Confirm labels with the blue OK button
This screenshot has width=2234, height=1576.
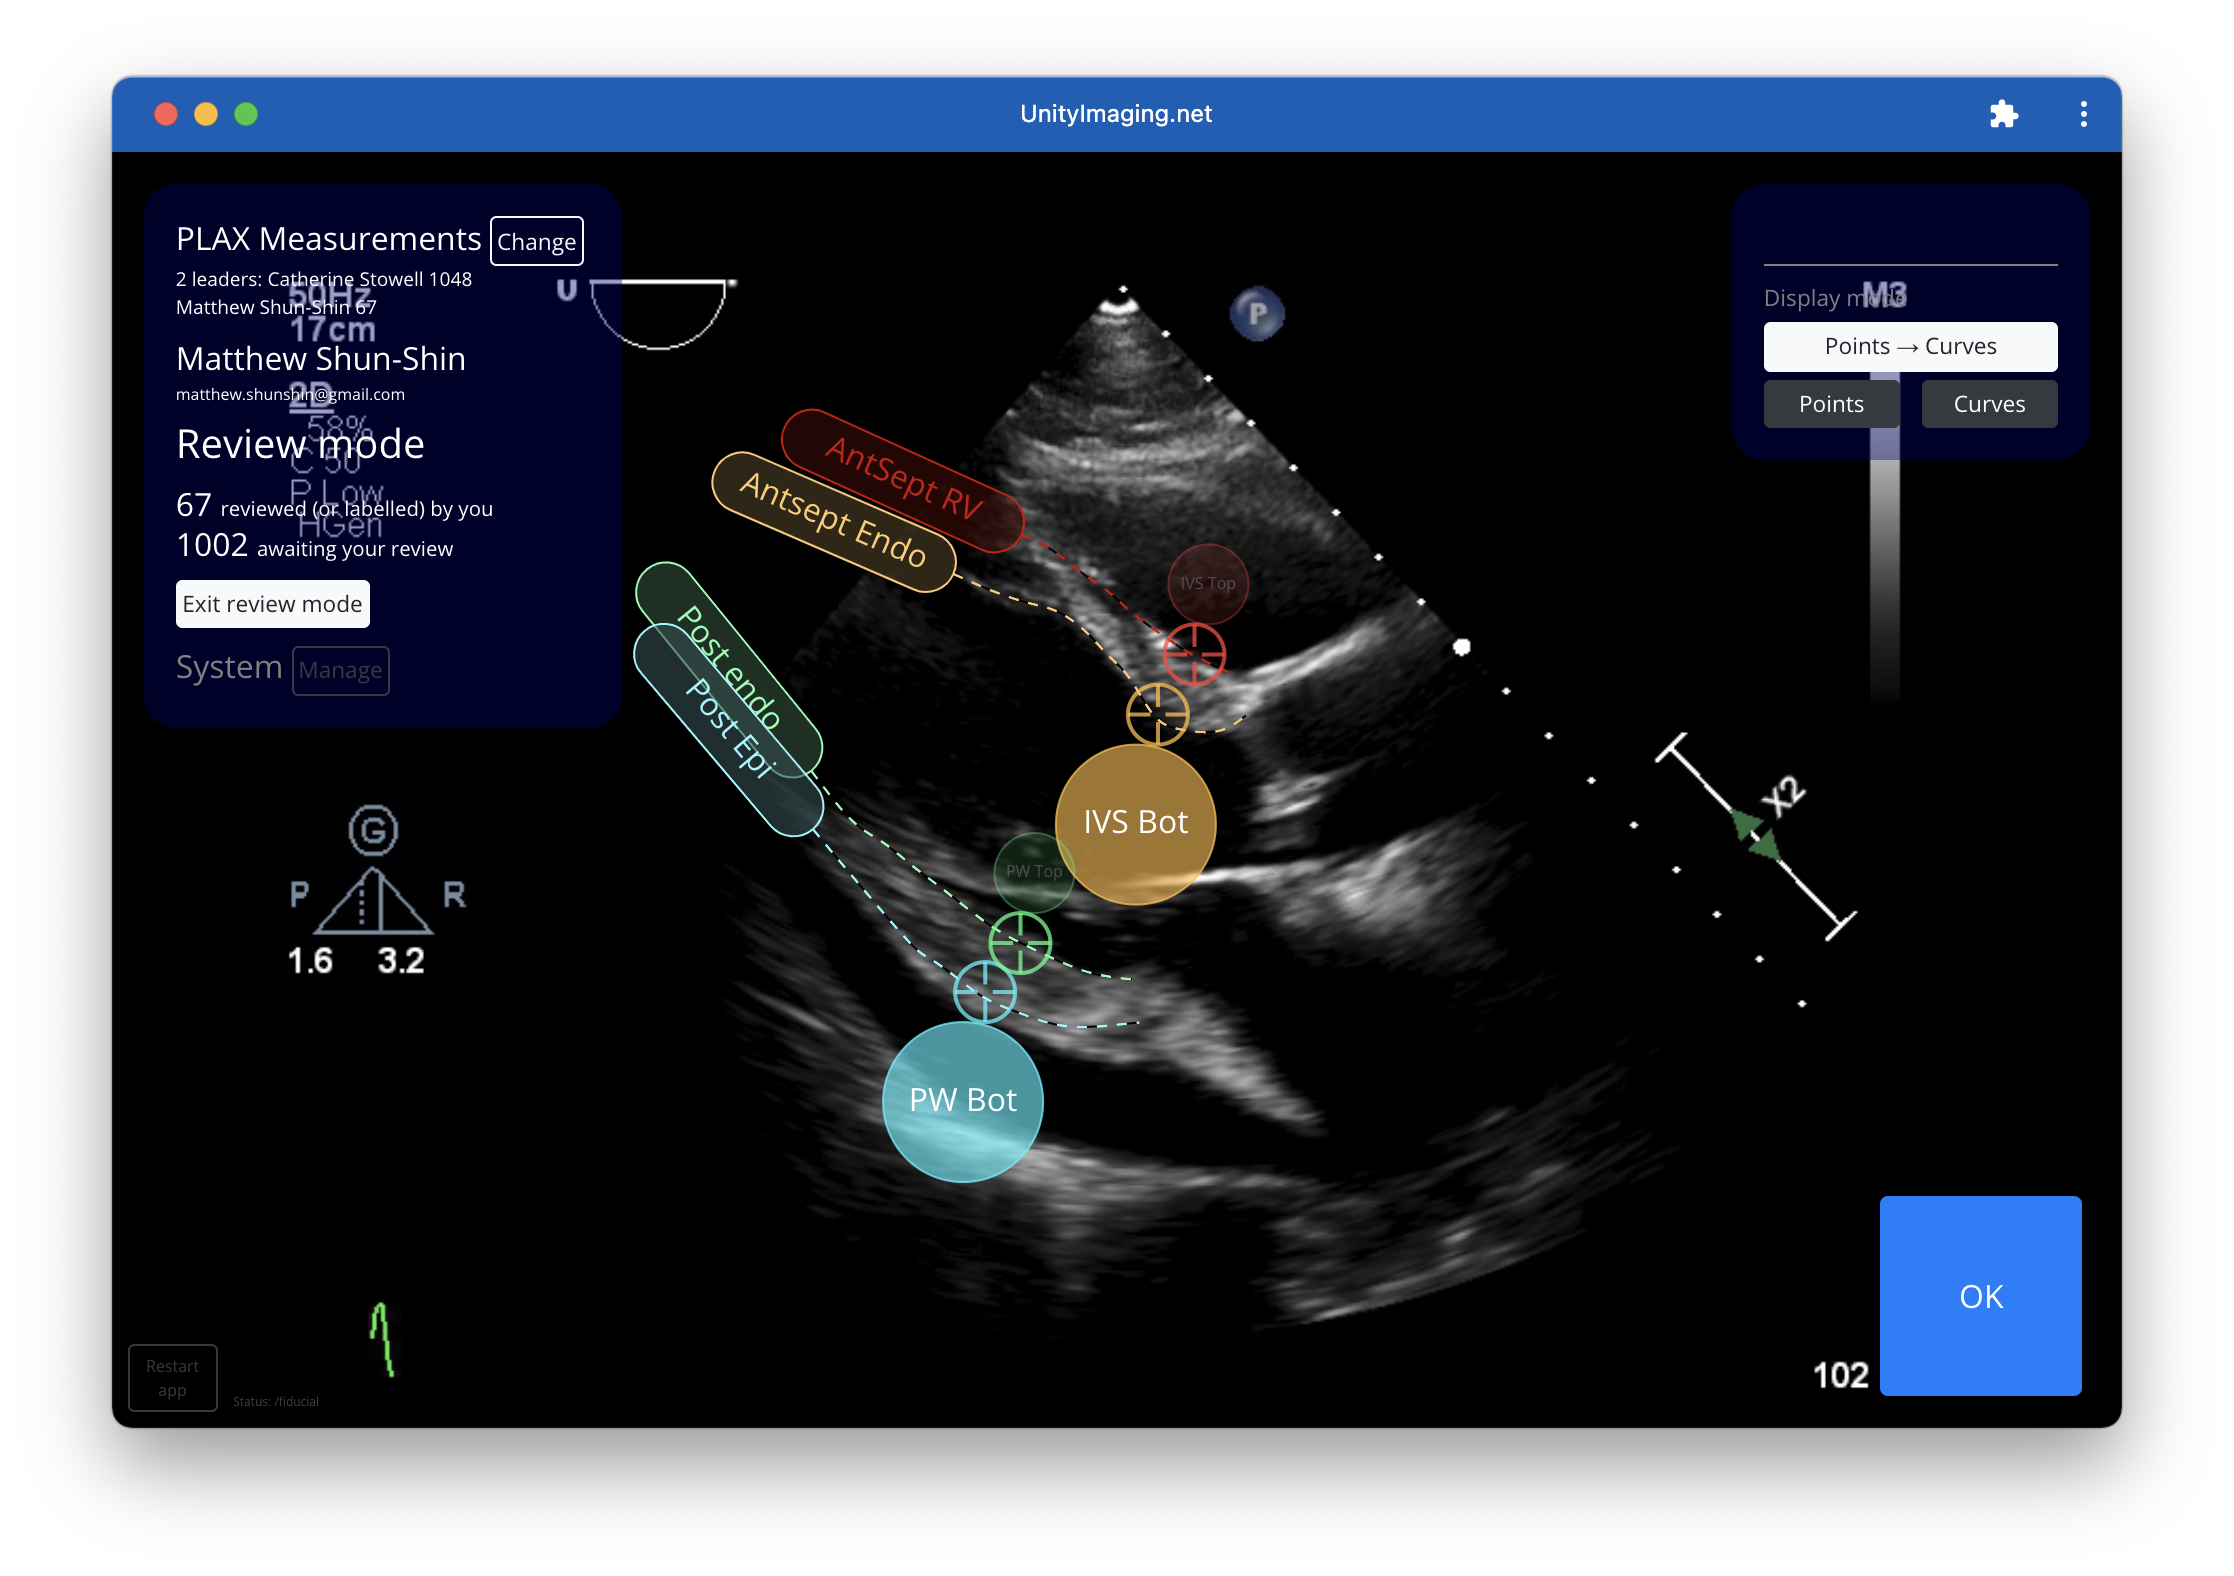coord(1980,1296)
